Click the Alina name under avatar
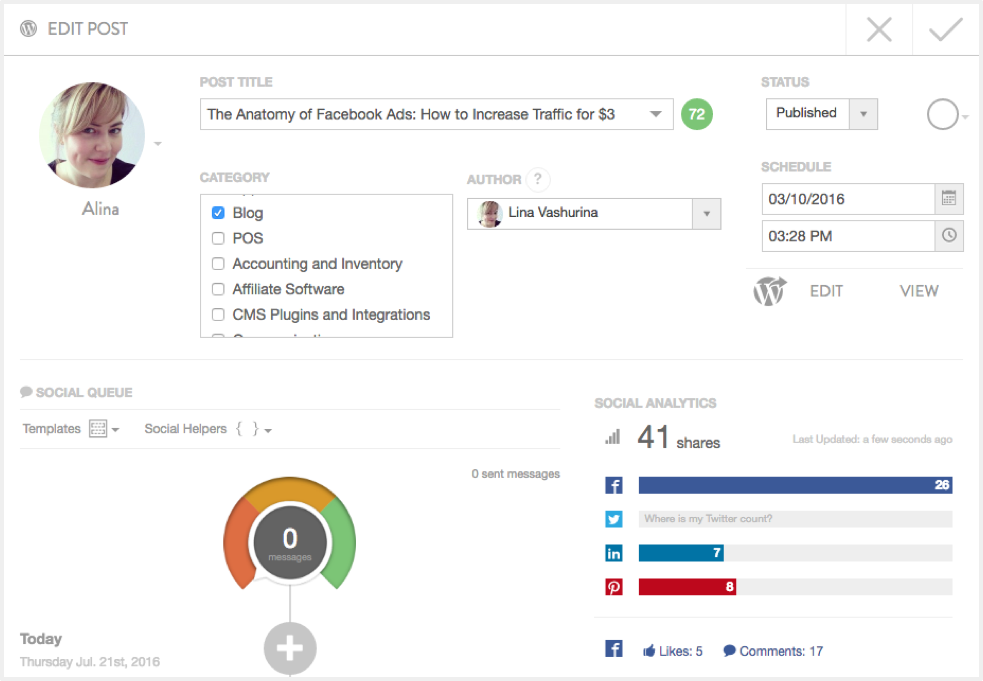The height and width of the screenshot is (681, 983). [100, 209]
